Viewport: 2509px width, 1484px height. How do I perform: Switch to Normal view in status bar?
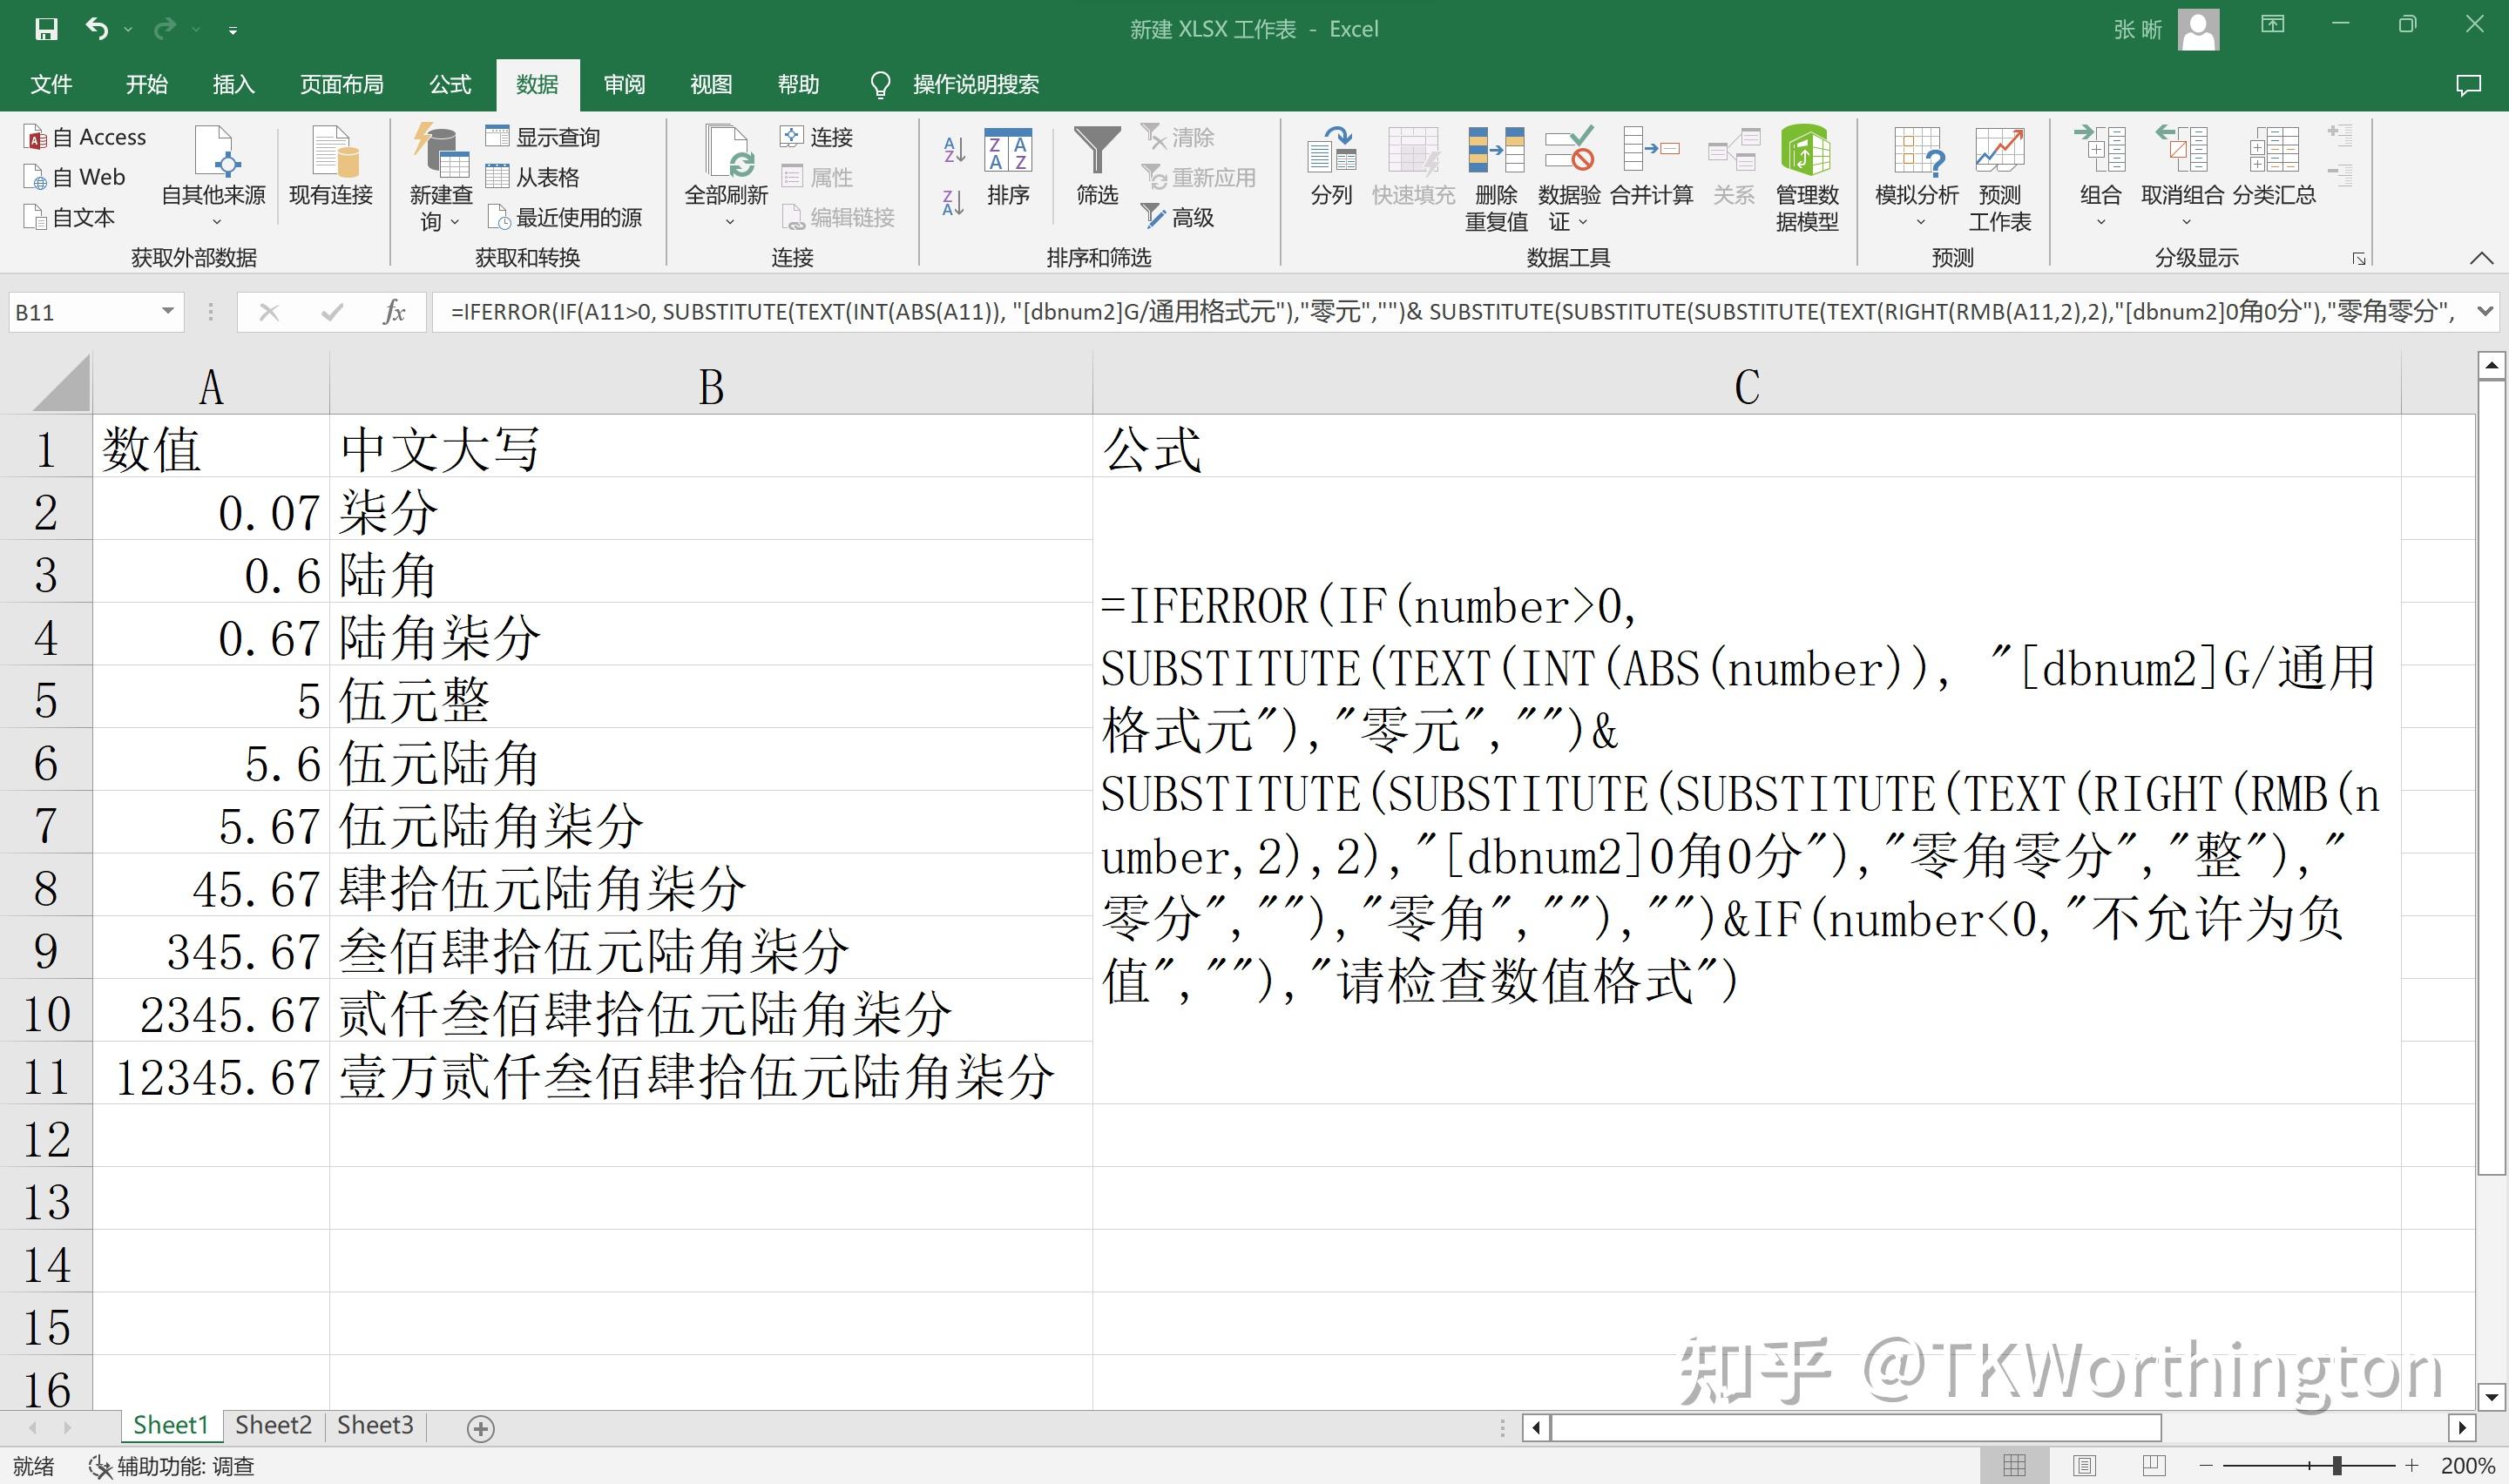pyautogui.click(x=2015, y=1466)
